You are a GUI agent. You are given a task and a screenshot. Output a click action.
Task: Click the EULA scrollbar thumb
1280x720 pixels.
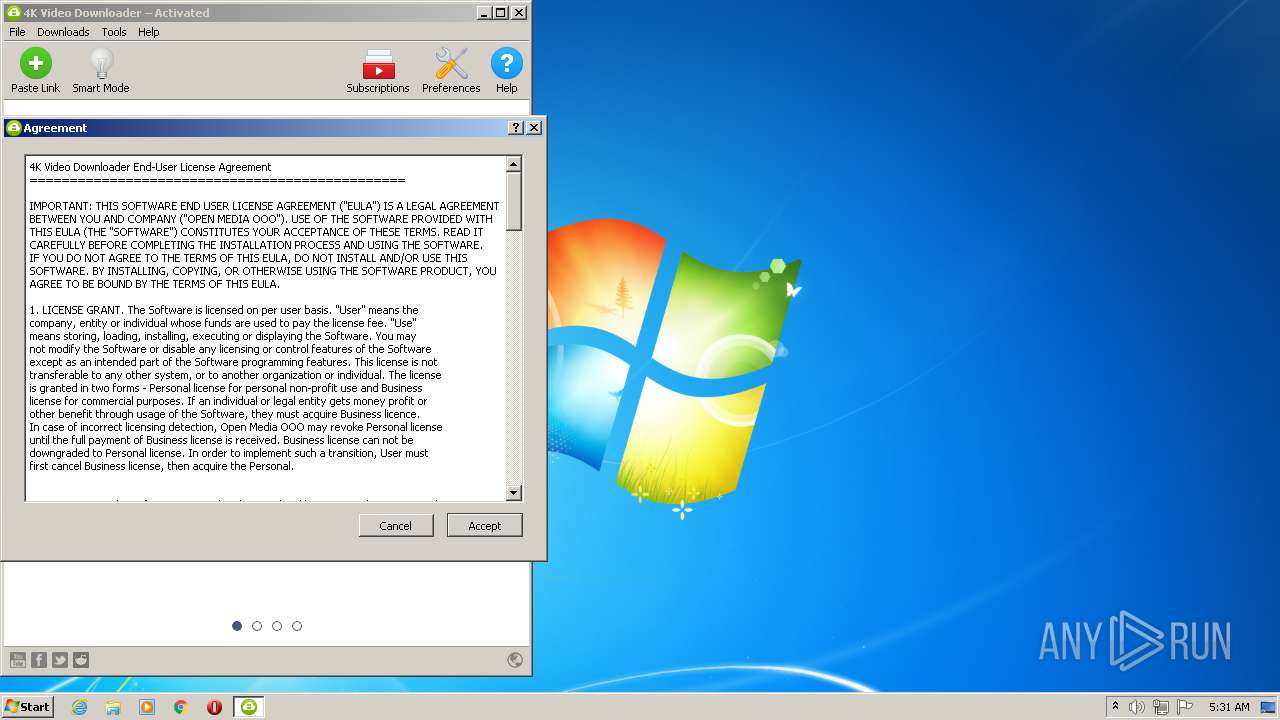click(x=514, y=201)
